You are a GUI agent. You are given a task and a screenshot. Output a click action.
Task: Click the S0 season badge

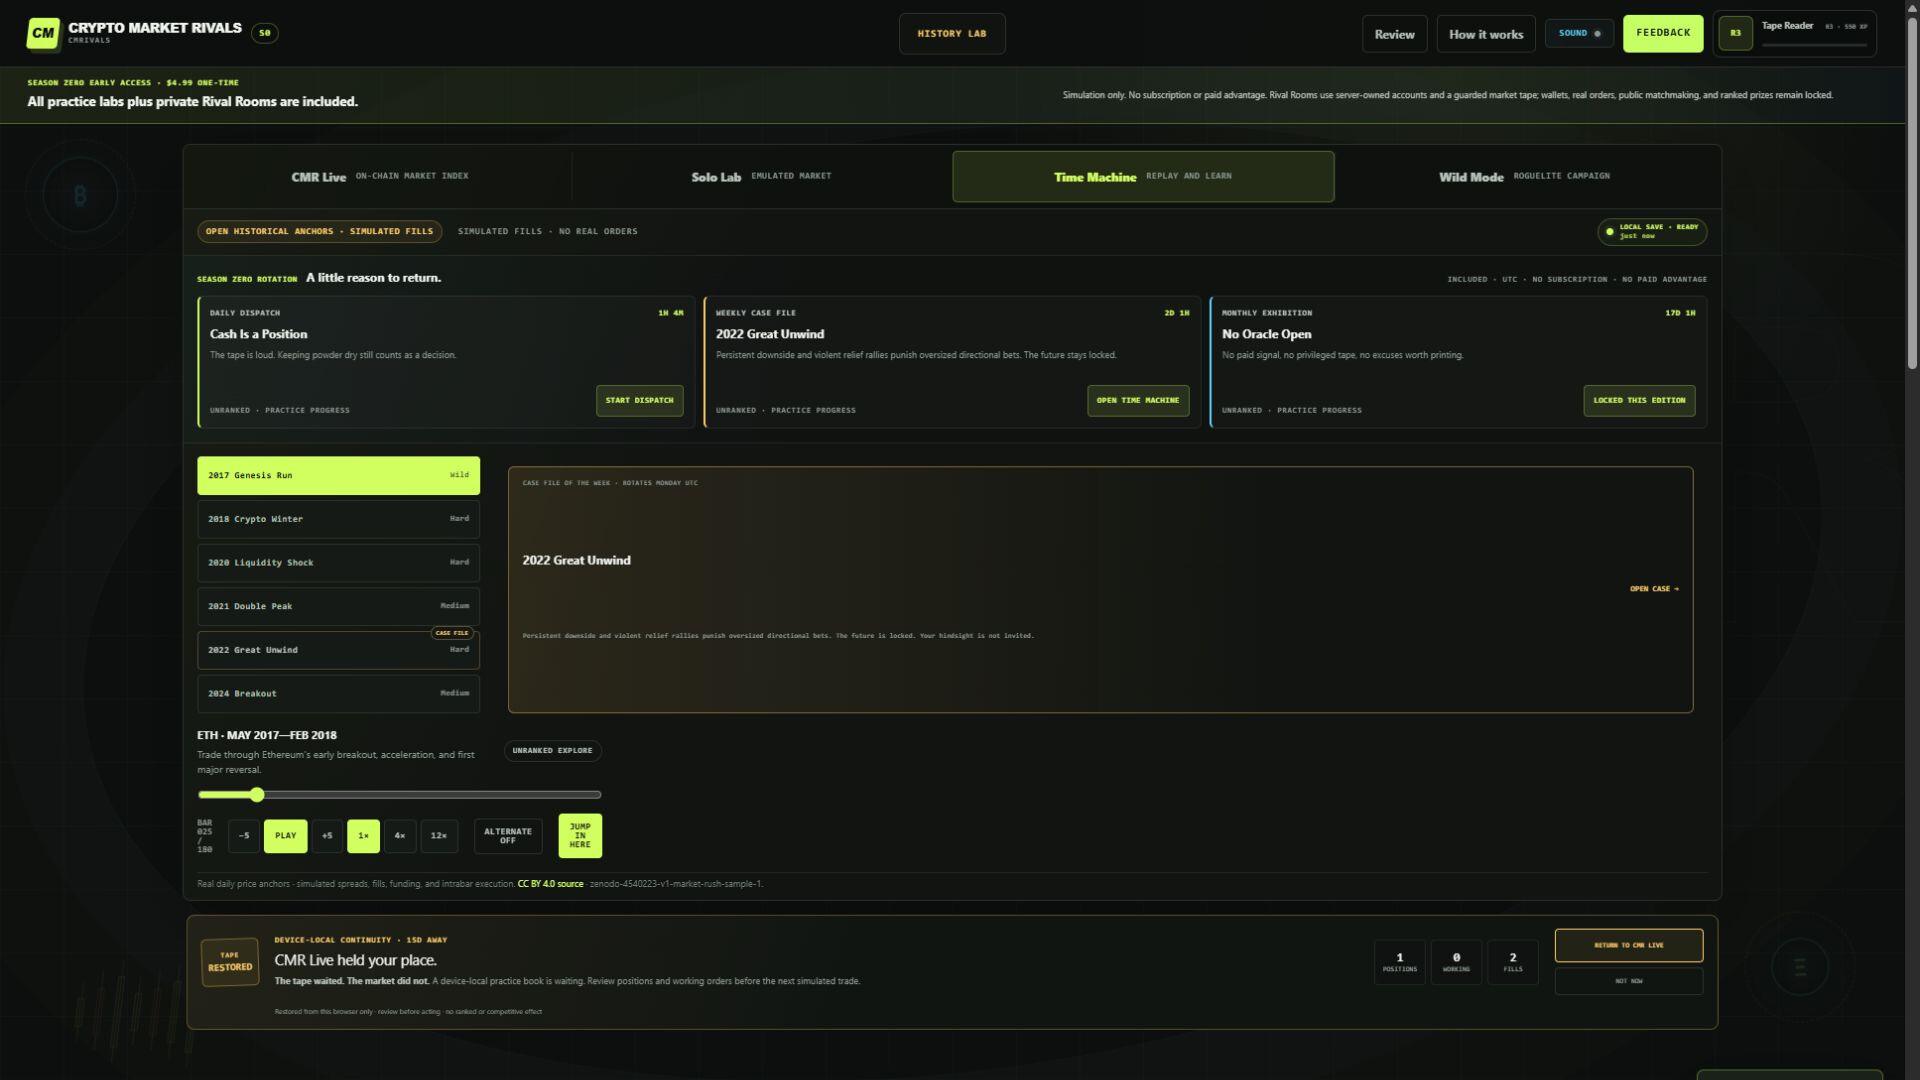click(x=265, y=33)
